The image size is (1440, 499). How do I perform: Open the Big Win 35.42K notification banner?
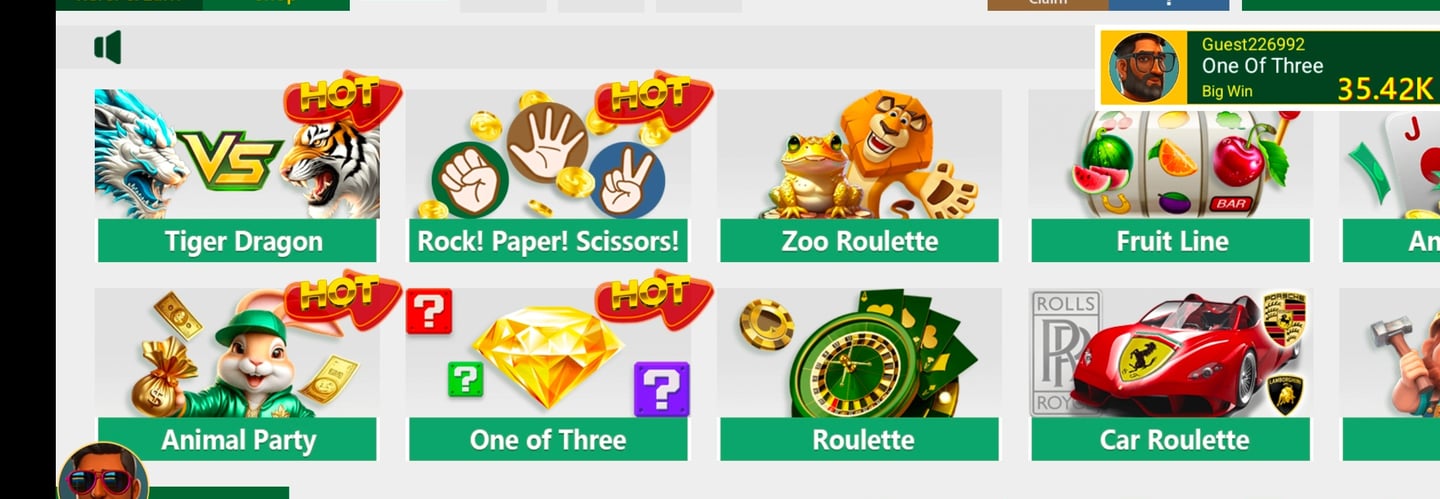pyautogui.click(x=1268, y=67)
